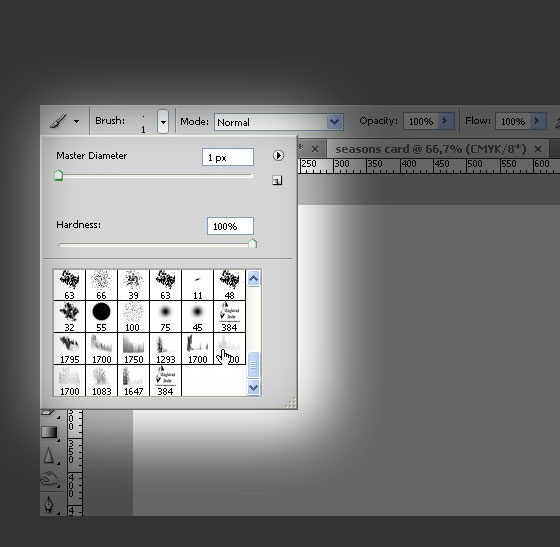Select the Sharpen tool
This screenshot has width=560, height=547.
(49, 456)
